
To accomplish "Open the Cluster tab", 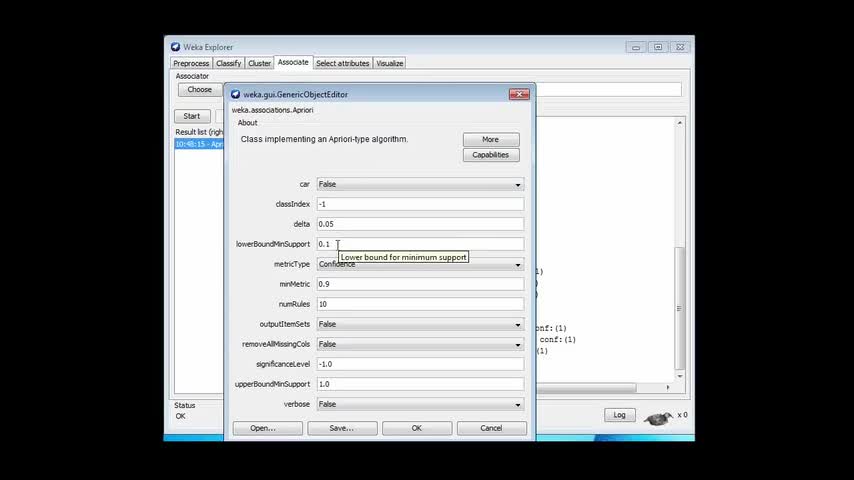I will [x=259, y=63].
